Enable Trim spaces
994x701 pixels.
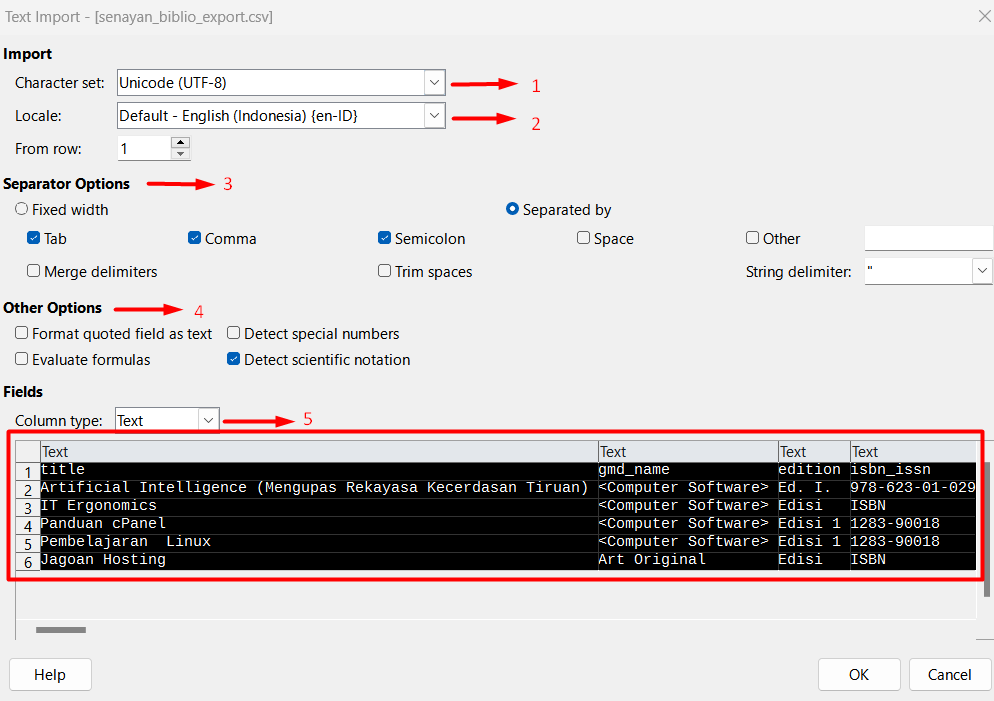point(384,271)
